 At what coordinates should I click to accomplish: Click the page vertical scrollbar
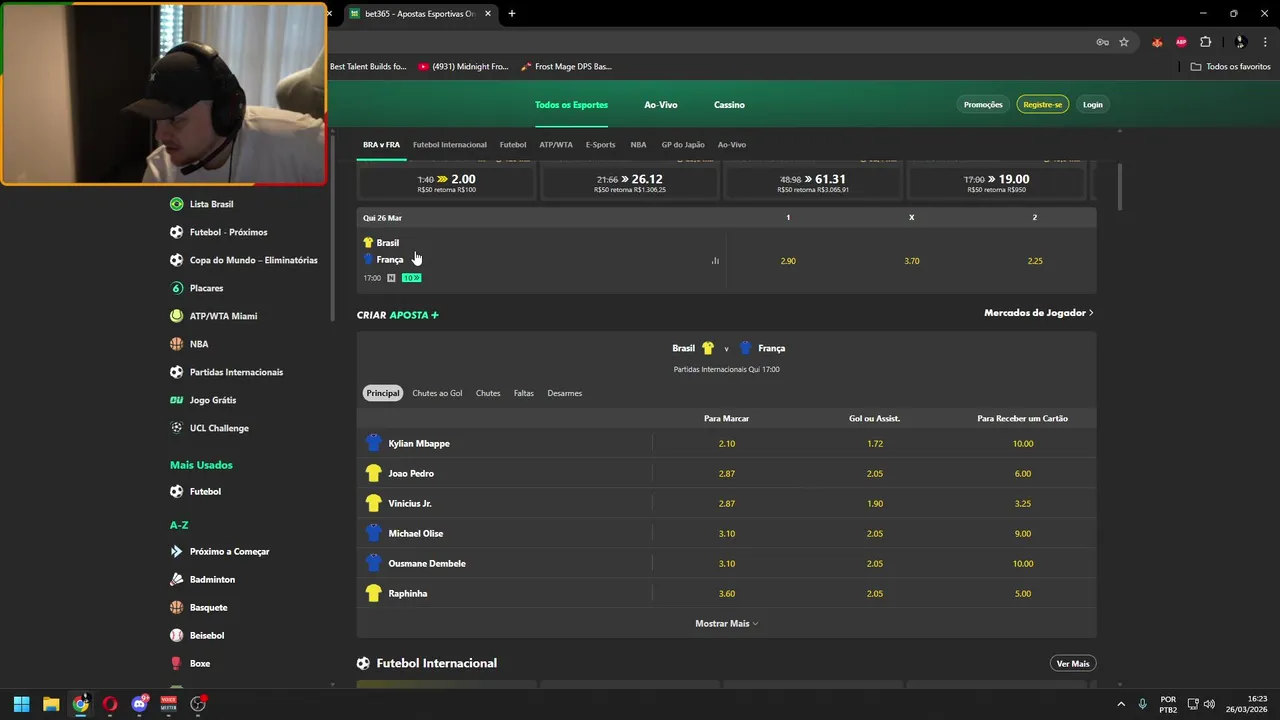[x=1118, y=186]
